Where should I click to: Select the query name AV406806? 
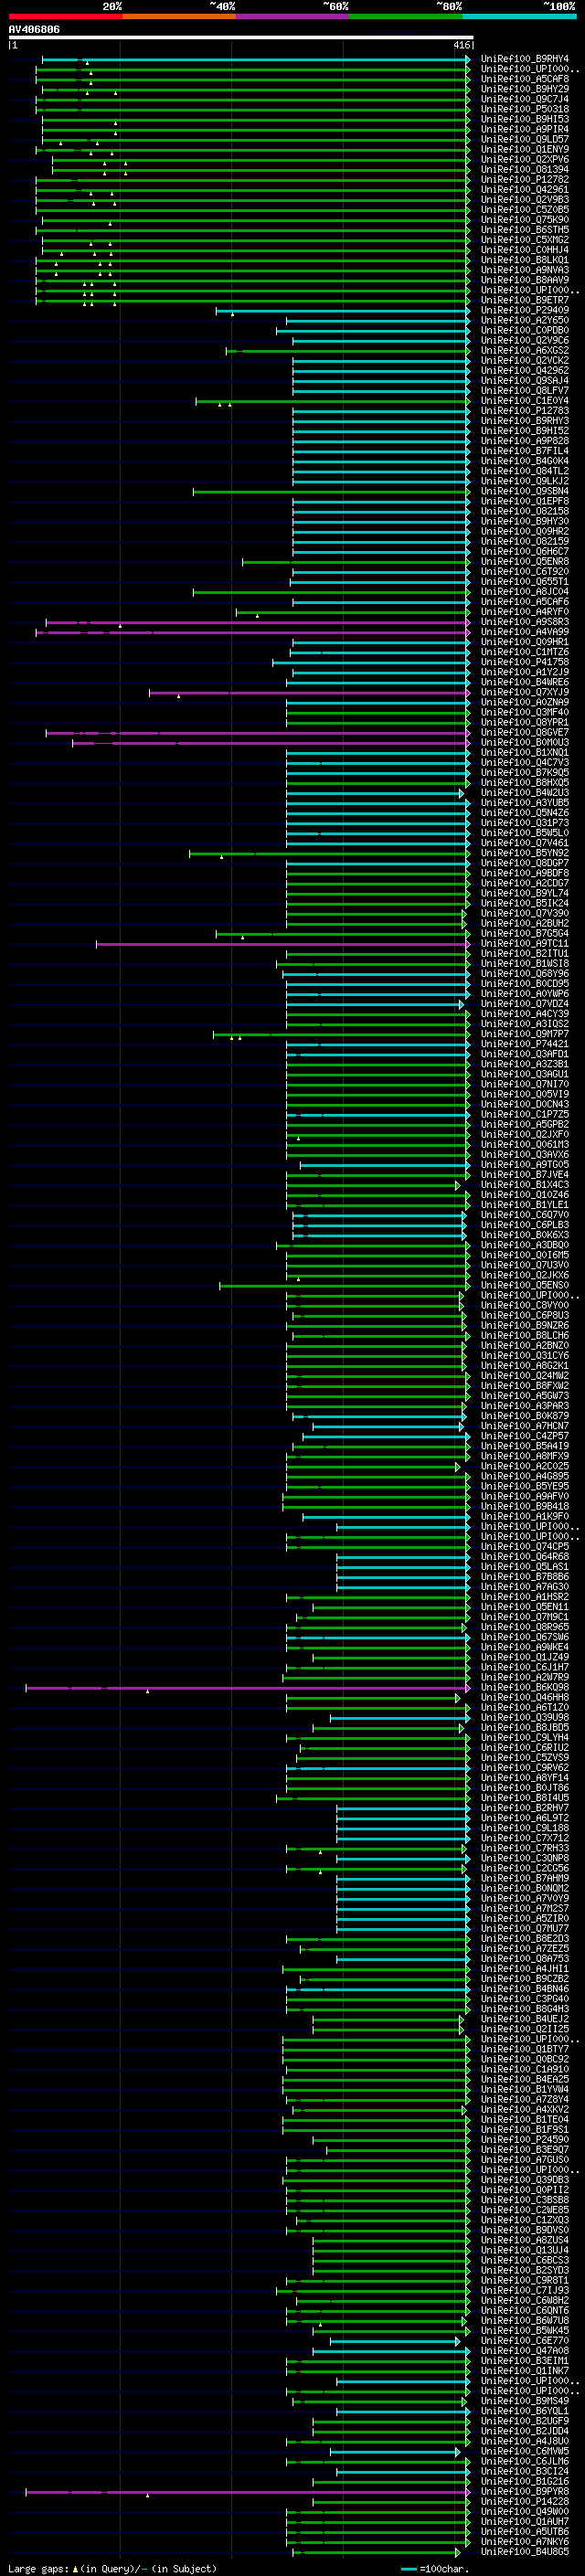pos(34,30)
